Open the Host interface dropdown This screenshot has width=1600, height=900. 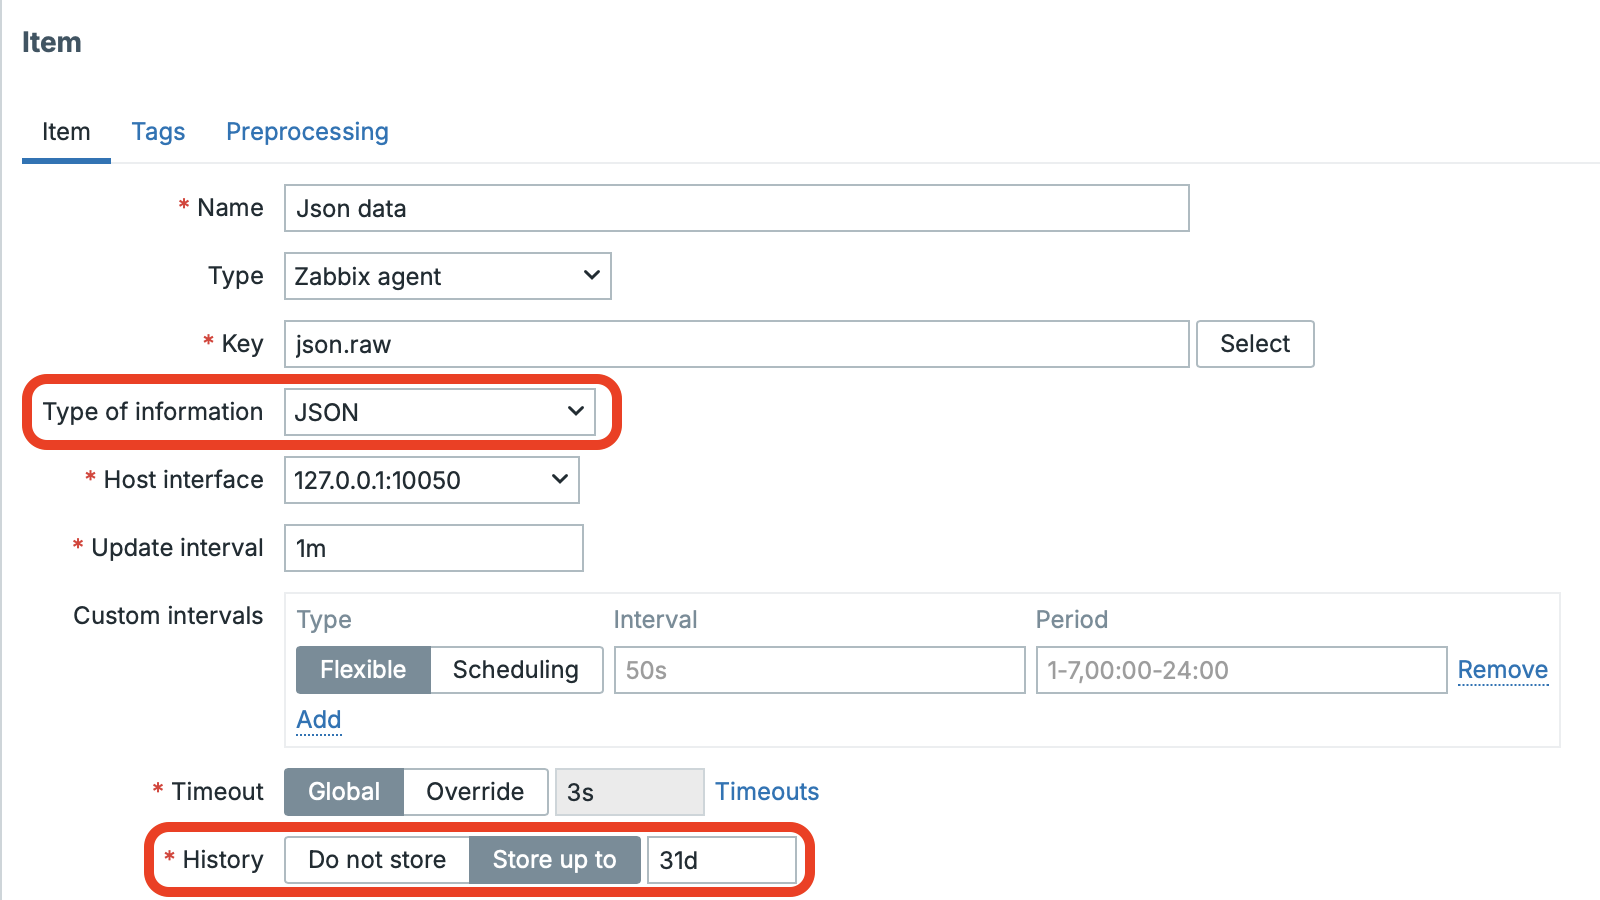click(x=431, y=480)
